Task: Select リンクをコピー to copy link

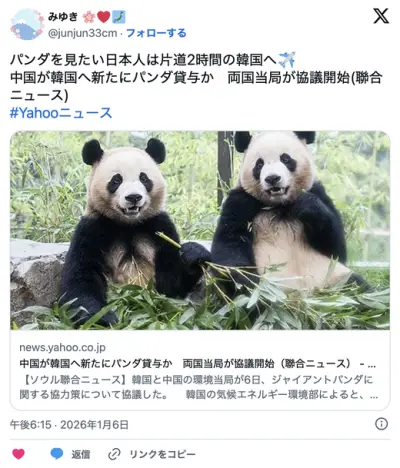Action: click(x=162, y=454)
